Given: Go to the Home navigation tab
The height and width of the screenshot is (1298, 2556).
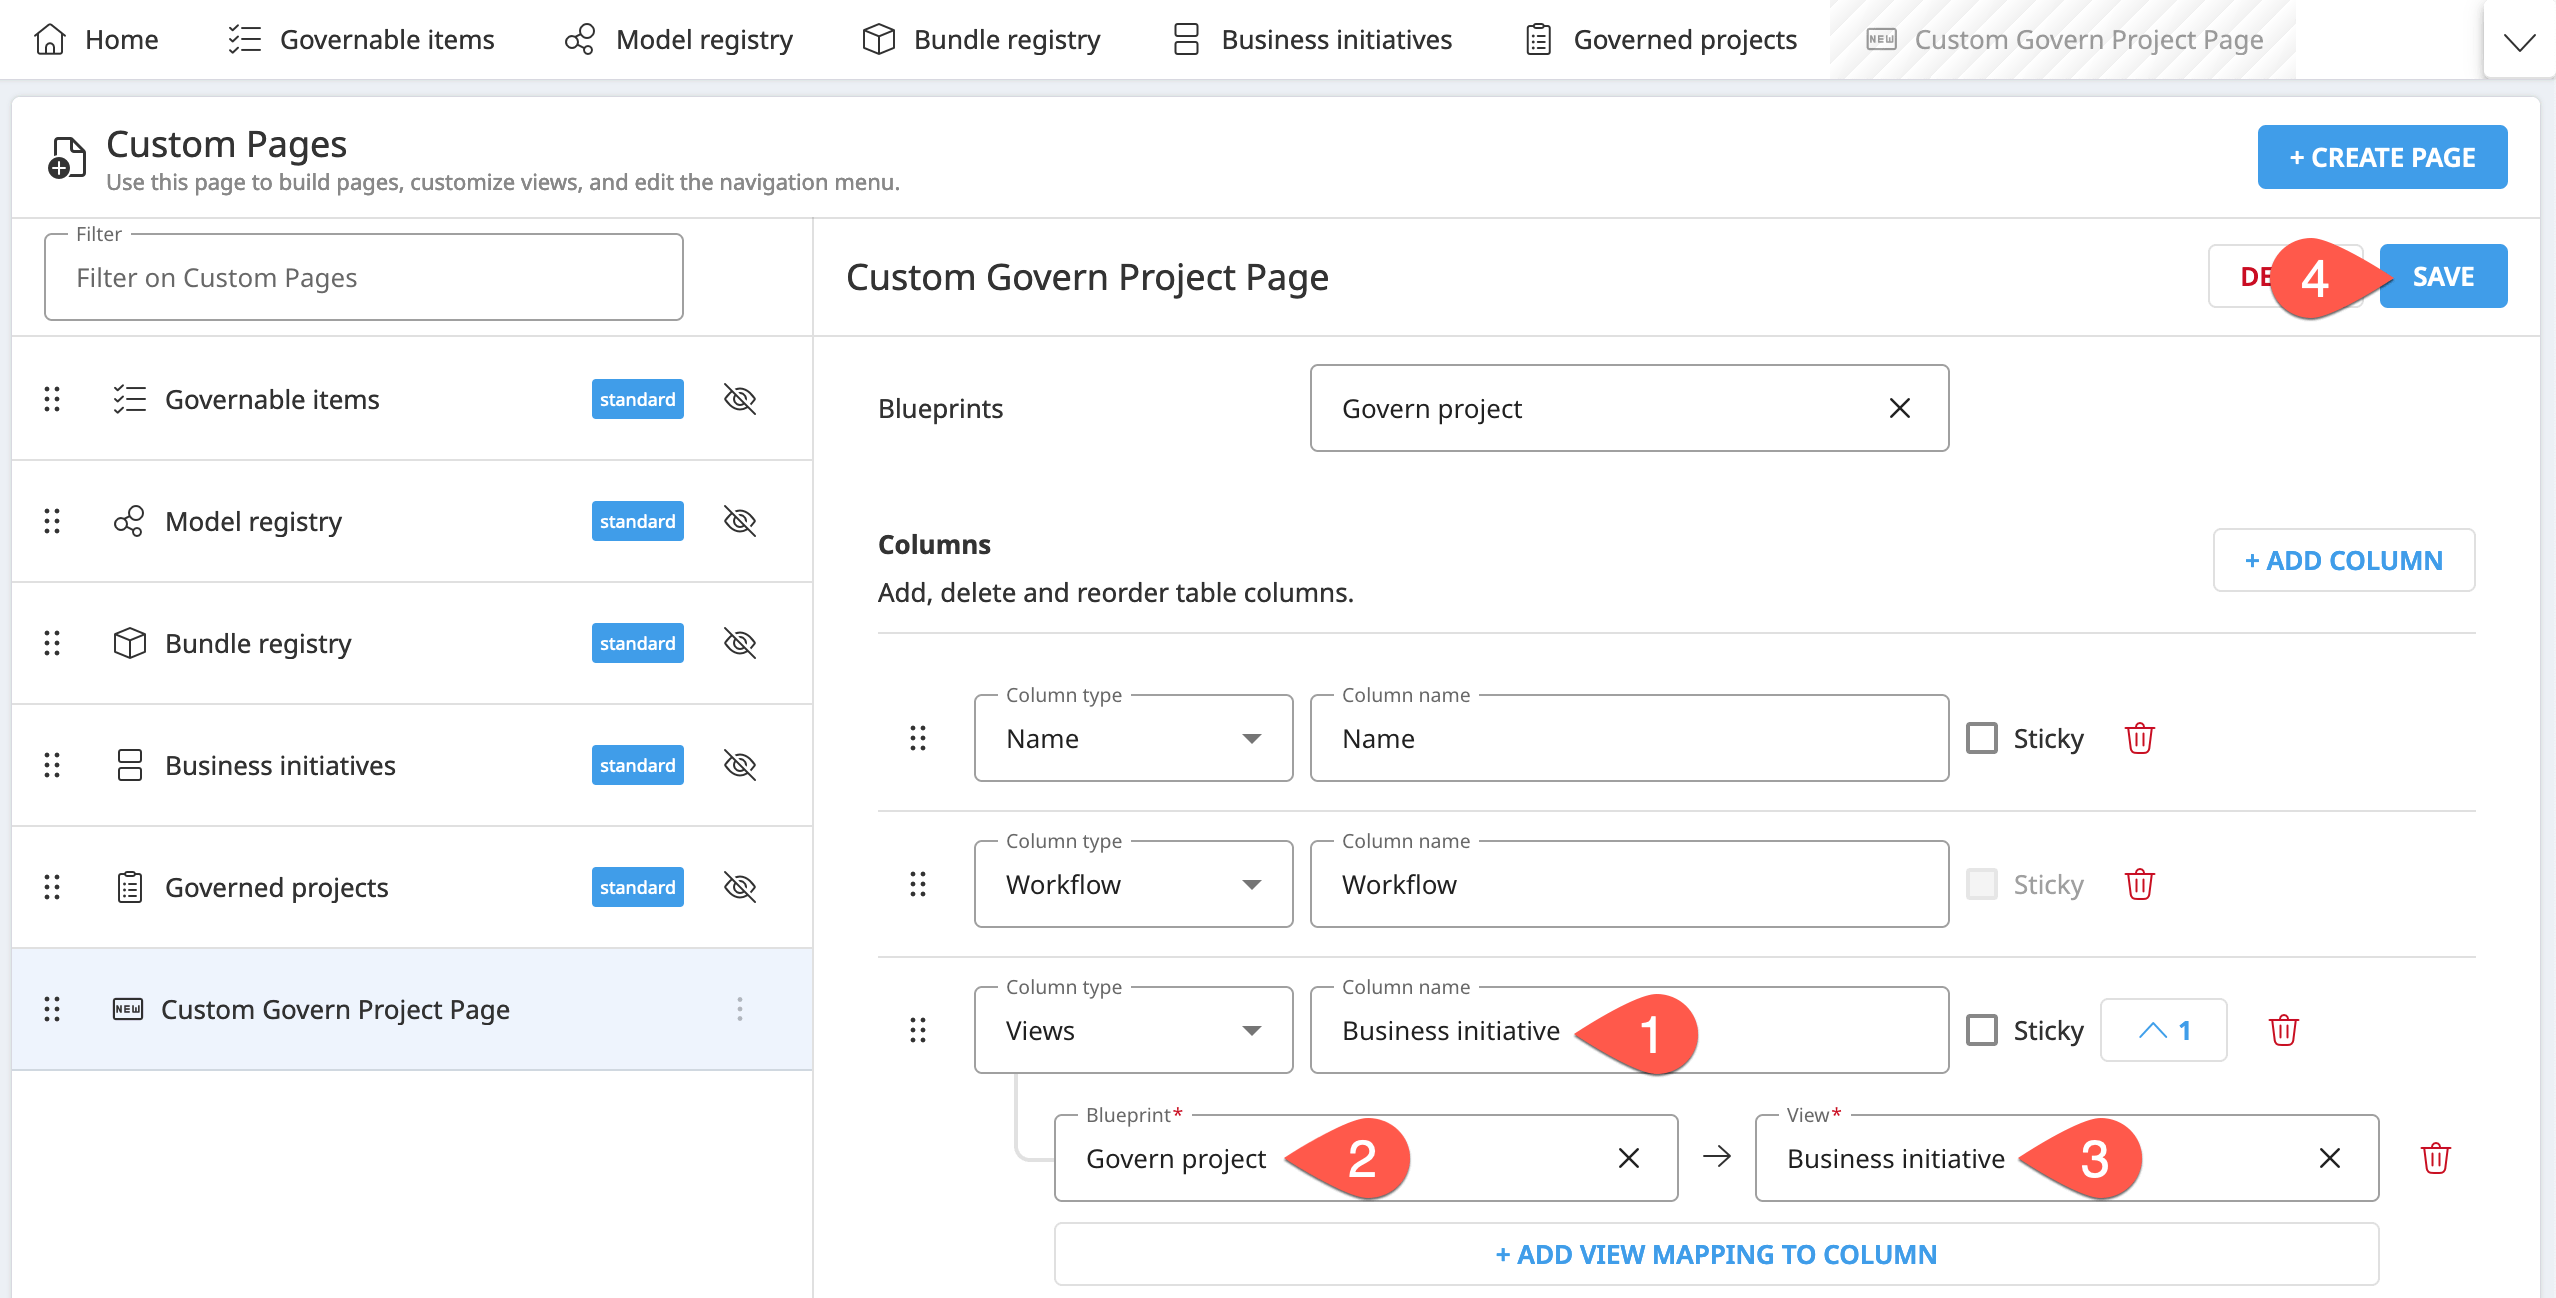Looking at the screenshot, I should [96, 39].
